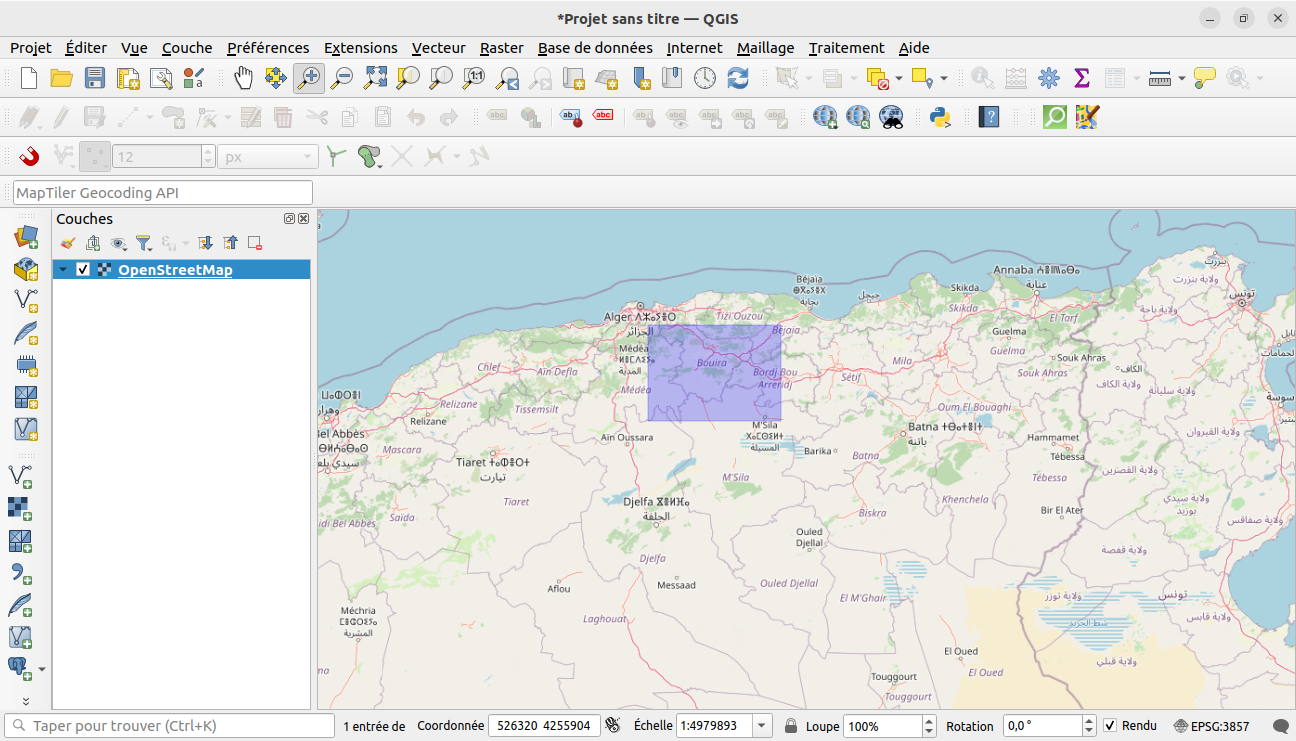This screenshot has width=1296, height=741.
Task: Click the Taper pour trouver locator field
Action: [170, 726]
